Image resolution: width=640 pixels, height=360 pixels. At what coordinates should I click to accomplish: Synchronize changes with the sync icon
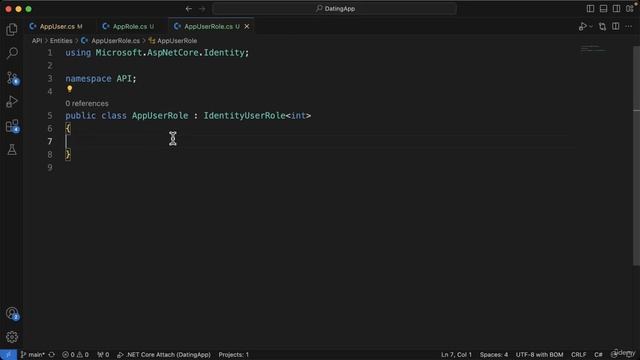[x=51, y=355]
